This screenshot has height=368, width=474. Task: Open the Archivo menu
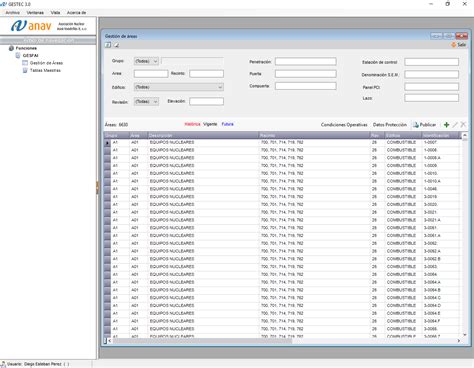point(13,13)
